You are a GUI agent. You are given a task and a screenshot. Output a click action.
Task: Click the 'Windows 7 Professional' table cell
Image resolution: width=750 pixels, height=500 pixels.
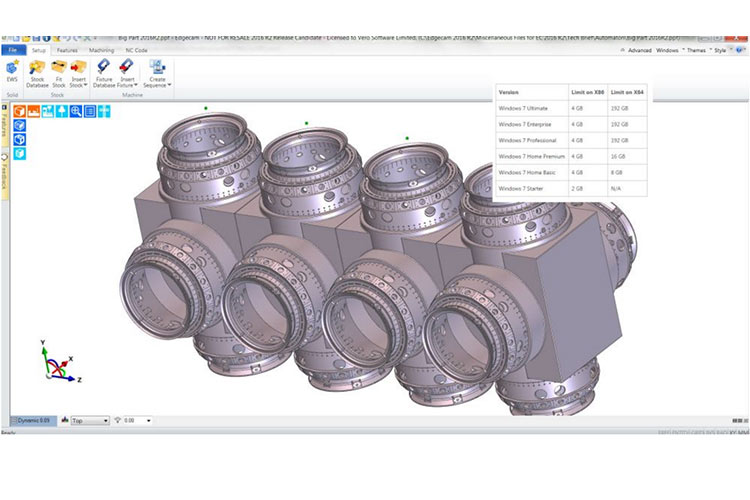pyautogui.click(x=531, y=141)
